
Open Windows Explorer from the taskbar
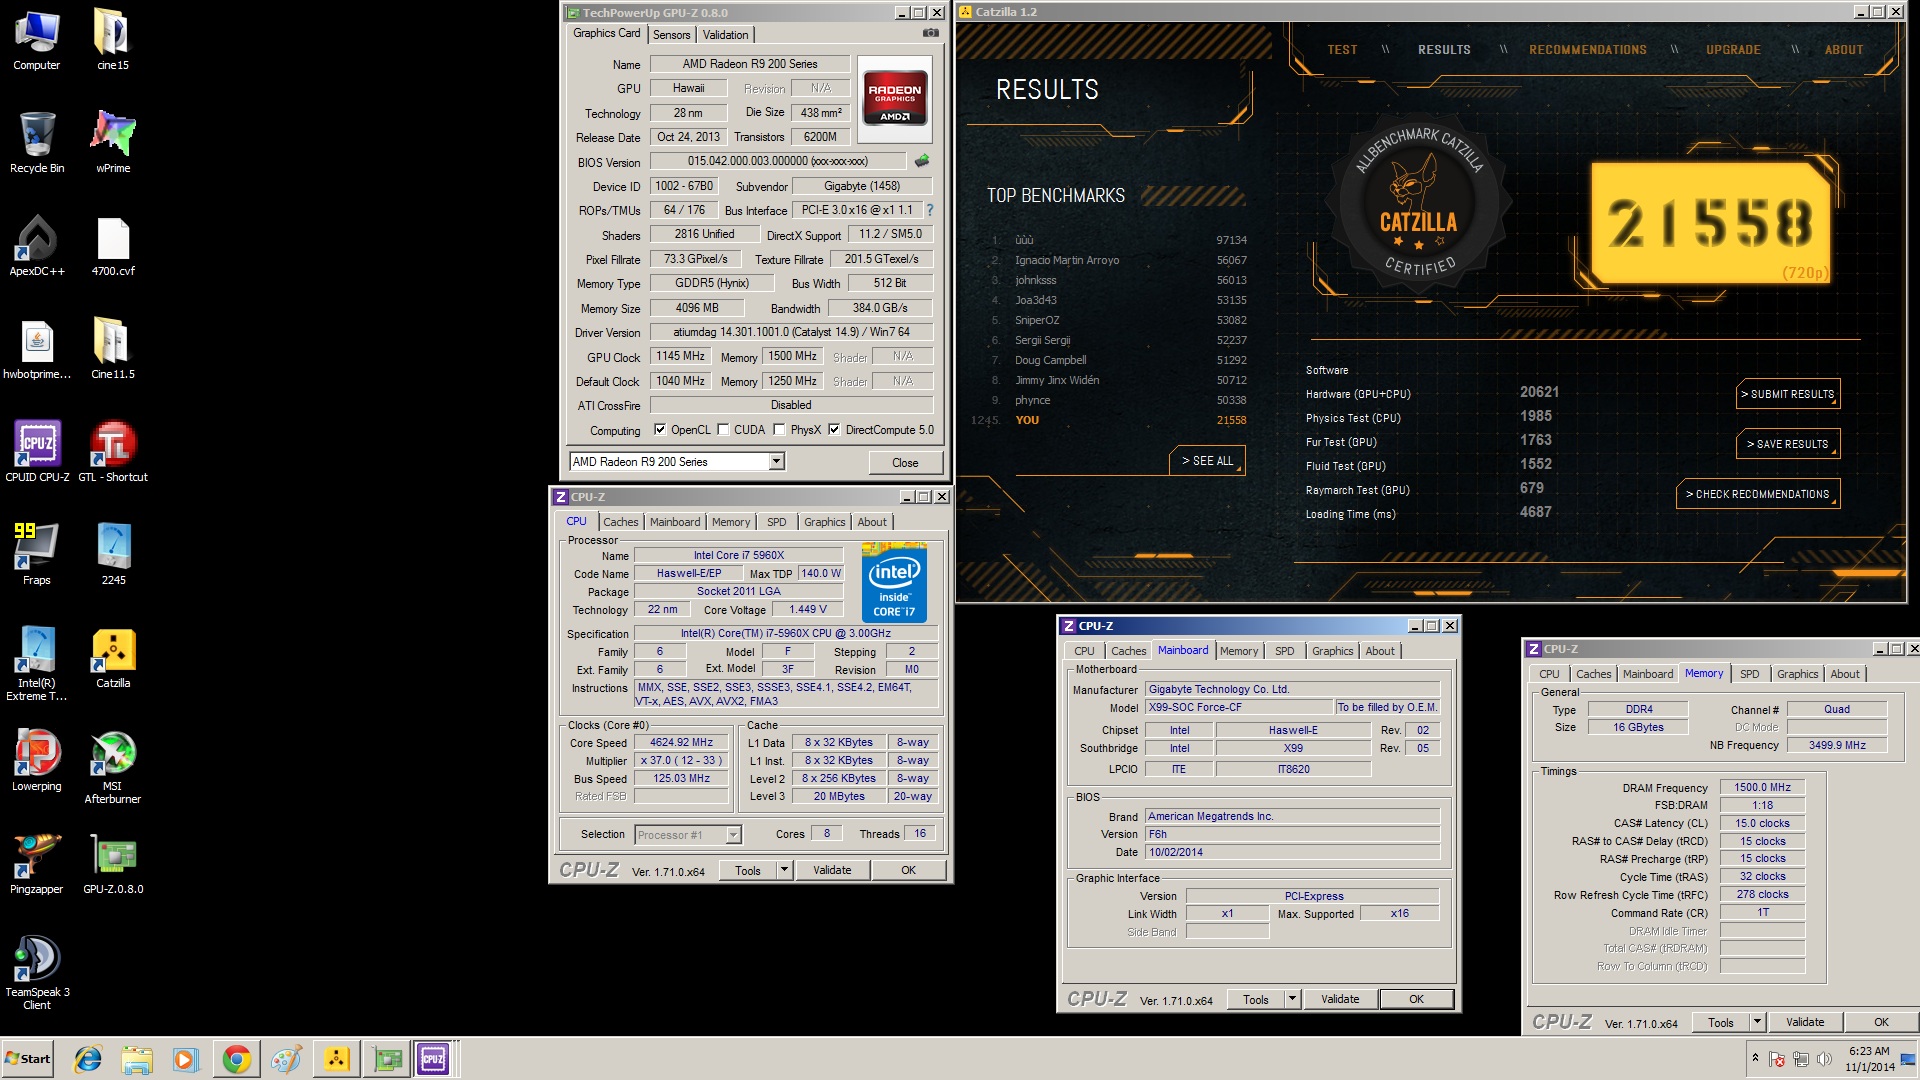tap(137, 1059)
